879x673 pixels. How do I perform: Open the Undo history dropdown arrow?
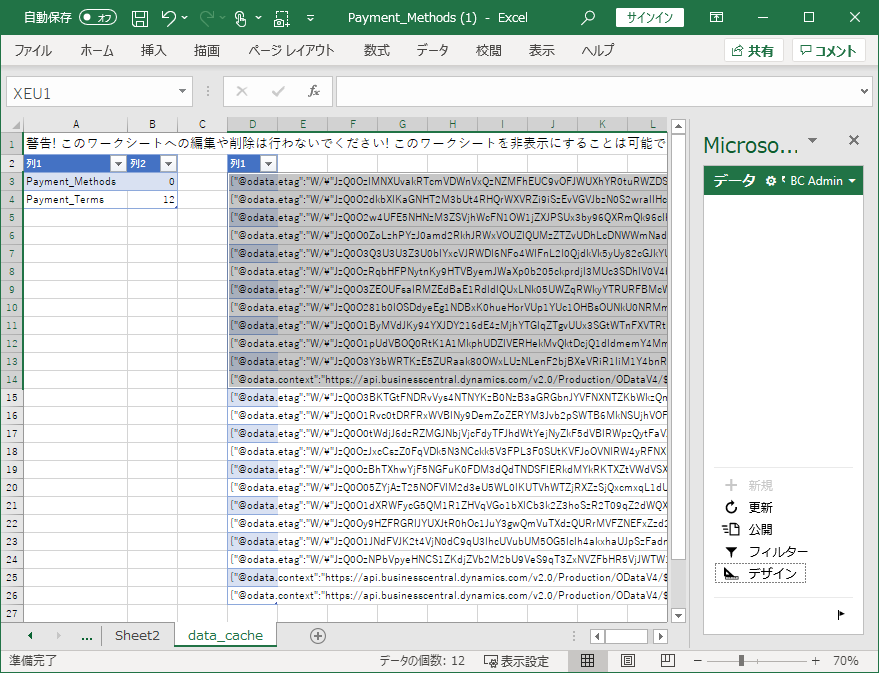(x=185, y=18)
